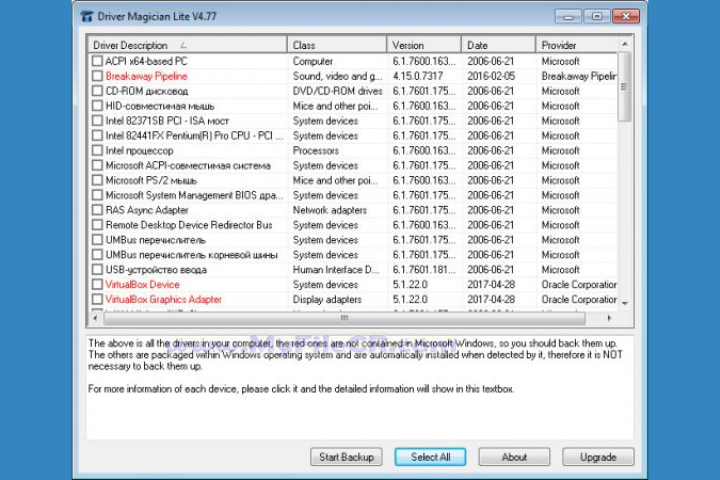Click the horizontal scrollbar right arrow
Screen dimensions: 720x480
click(x=609, y=318)
